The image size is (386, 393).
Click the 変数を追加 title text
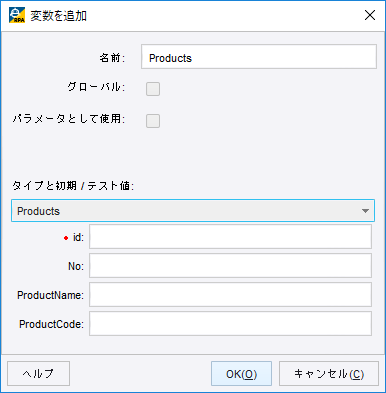(59, 16)
